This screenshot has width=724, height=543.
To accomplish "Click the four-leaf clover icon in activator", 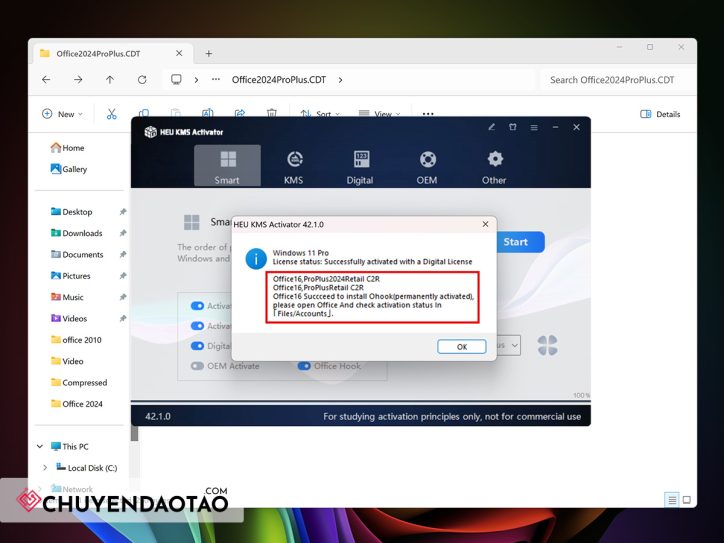I will pos(548,345).
